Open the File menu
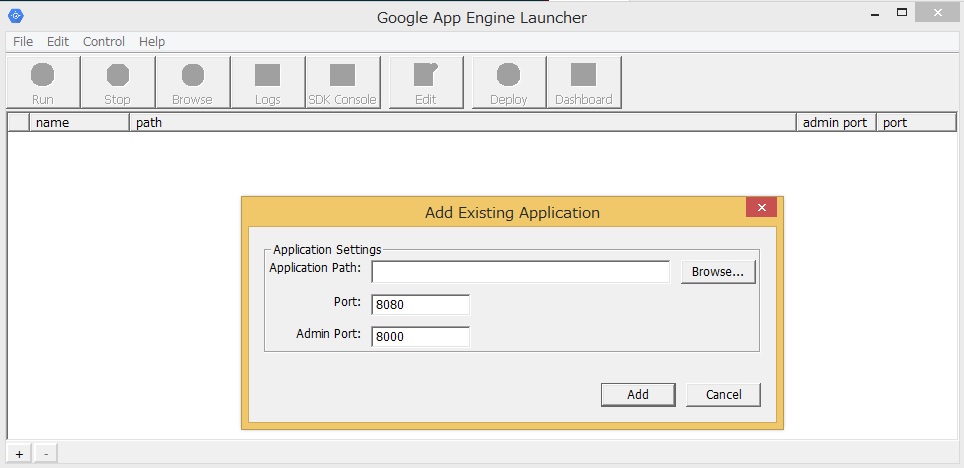The height and width of the screenshot is (468, 964). [23, 41]
